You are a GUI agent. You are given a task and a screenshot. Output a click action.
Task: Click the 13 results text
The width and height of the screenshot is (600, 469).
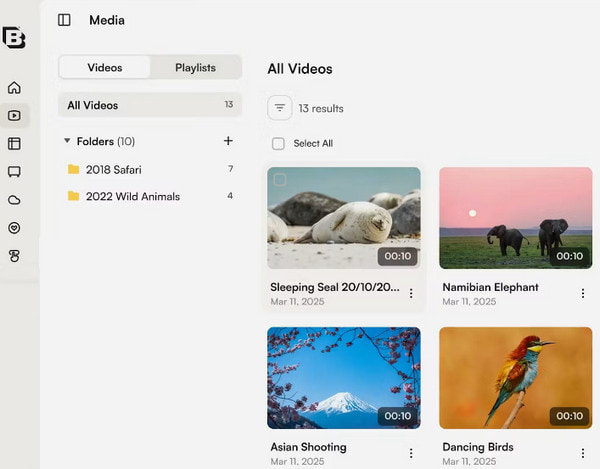click(321, 109)
